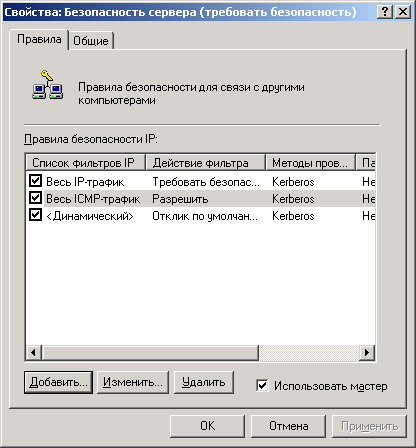Screen dimensions: 416x448
Task: Uncheck the Весь ICMP-трафик rule checkbox
Action: point(35,198)
